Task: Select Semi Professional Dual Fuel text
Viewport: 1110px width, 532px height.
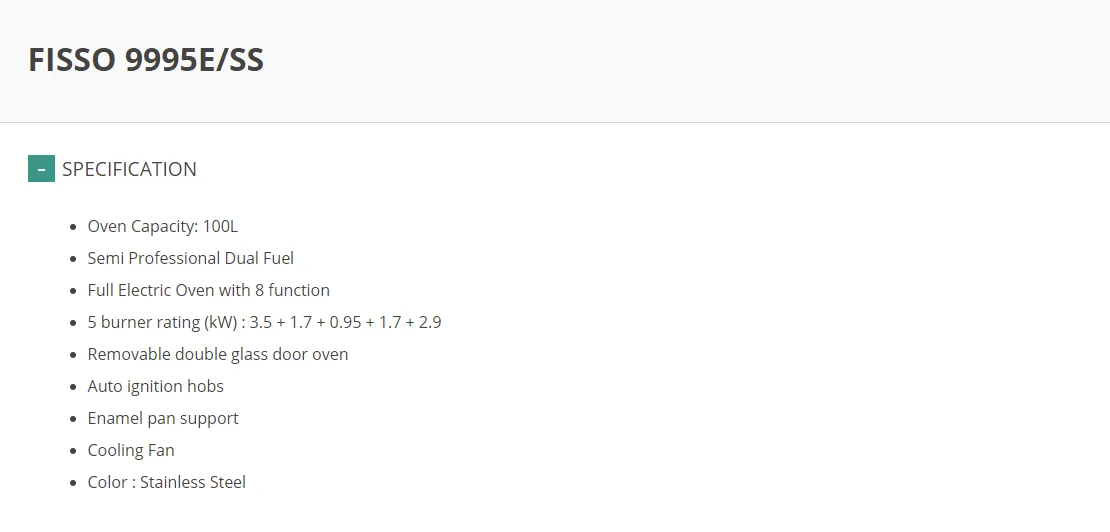Action: pyautogui.click(x=190, y=258)
